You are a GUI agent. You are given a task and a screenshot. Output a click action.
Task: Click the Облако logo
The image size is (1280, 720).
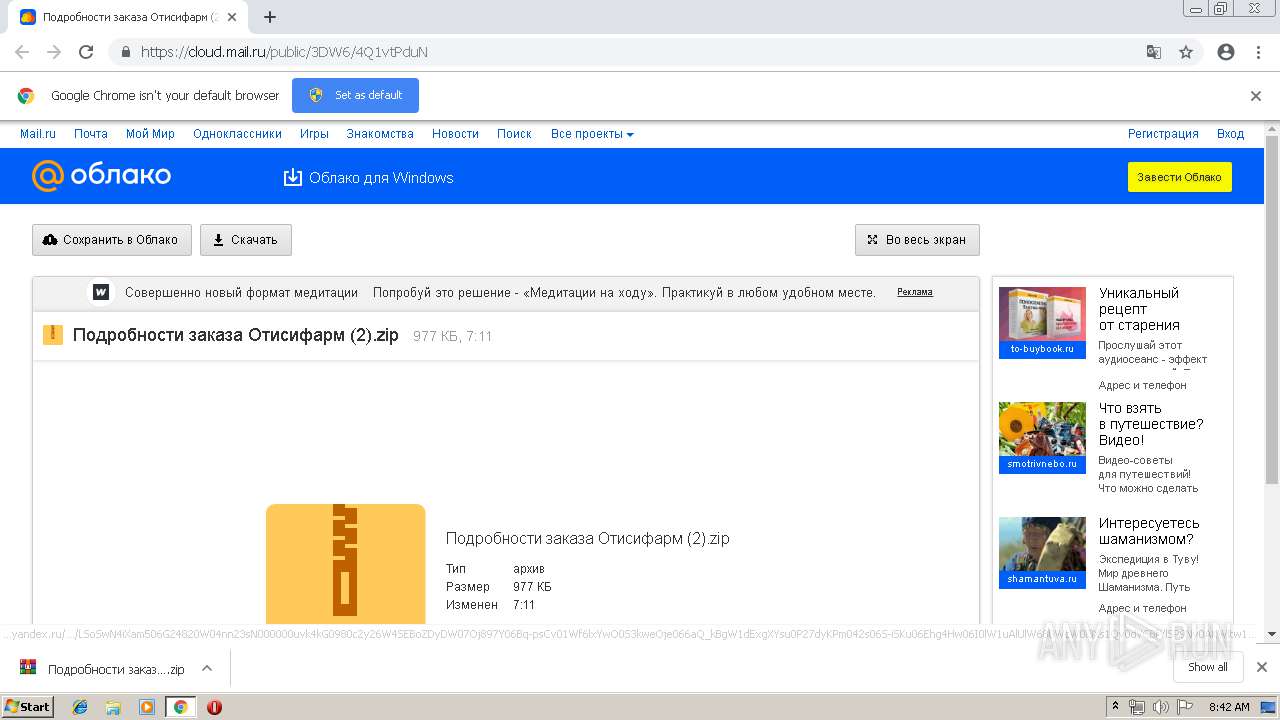[x=101, y=176]
